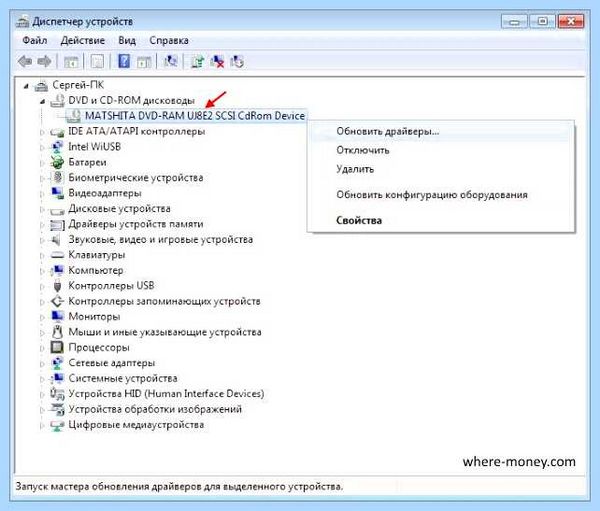Click the Forward arrow toolbar icon

click(44, 61)
